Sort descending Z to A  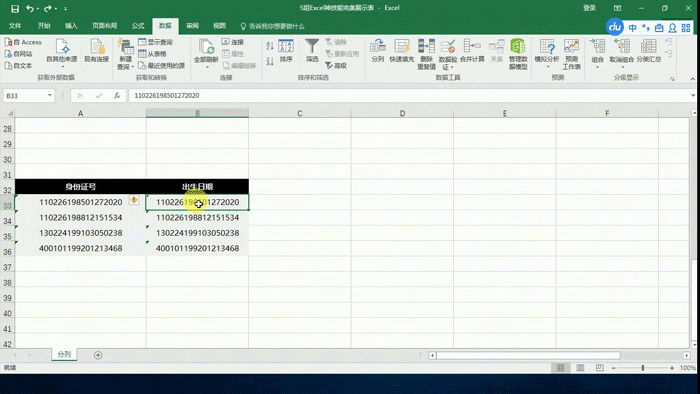270,61
